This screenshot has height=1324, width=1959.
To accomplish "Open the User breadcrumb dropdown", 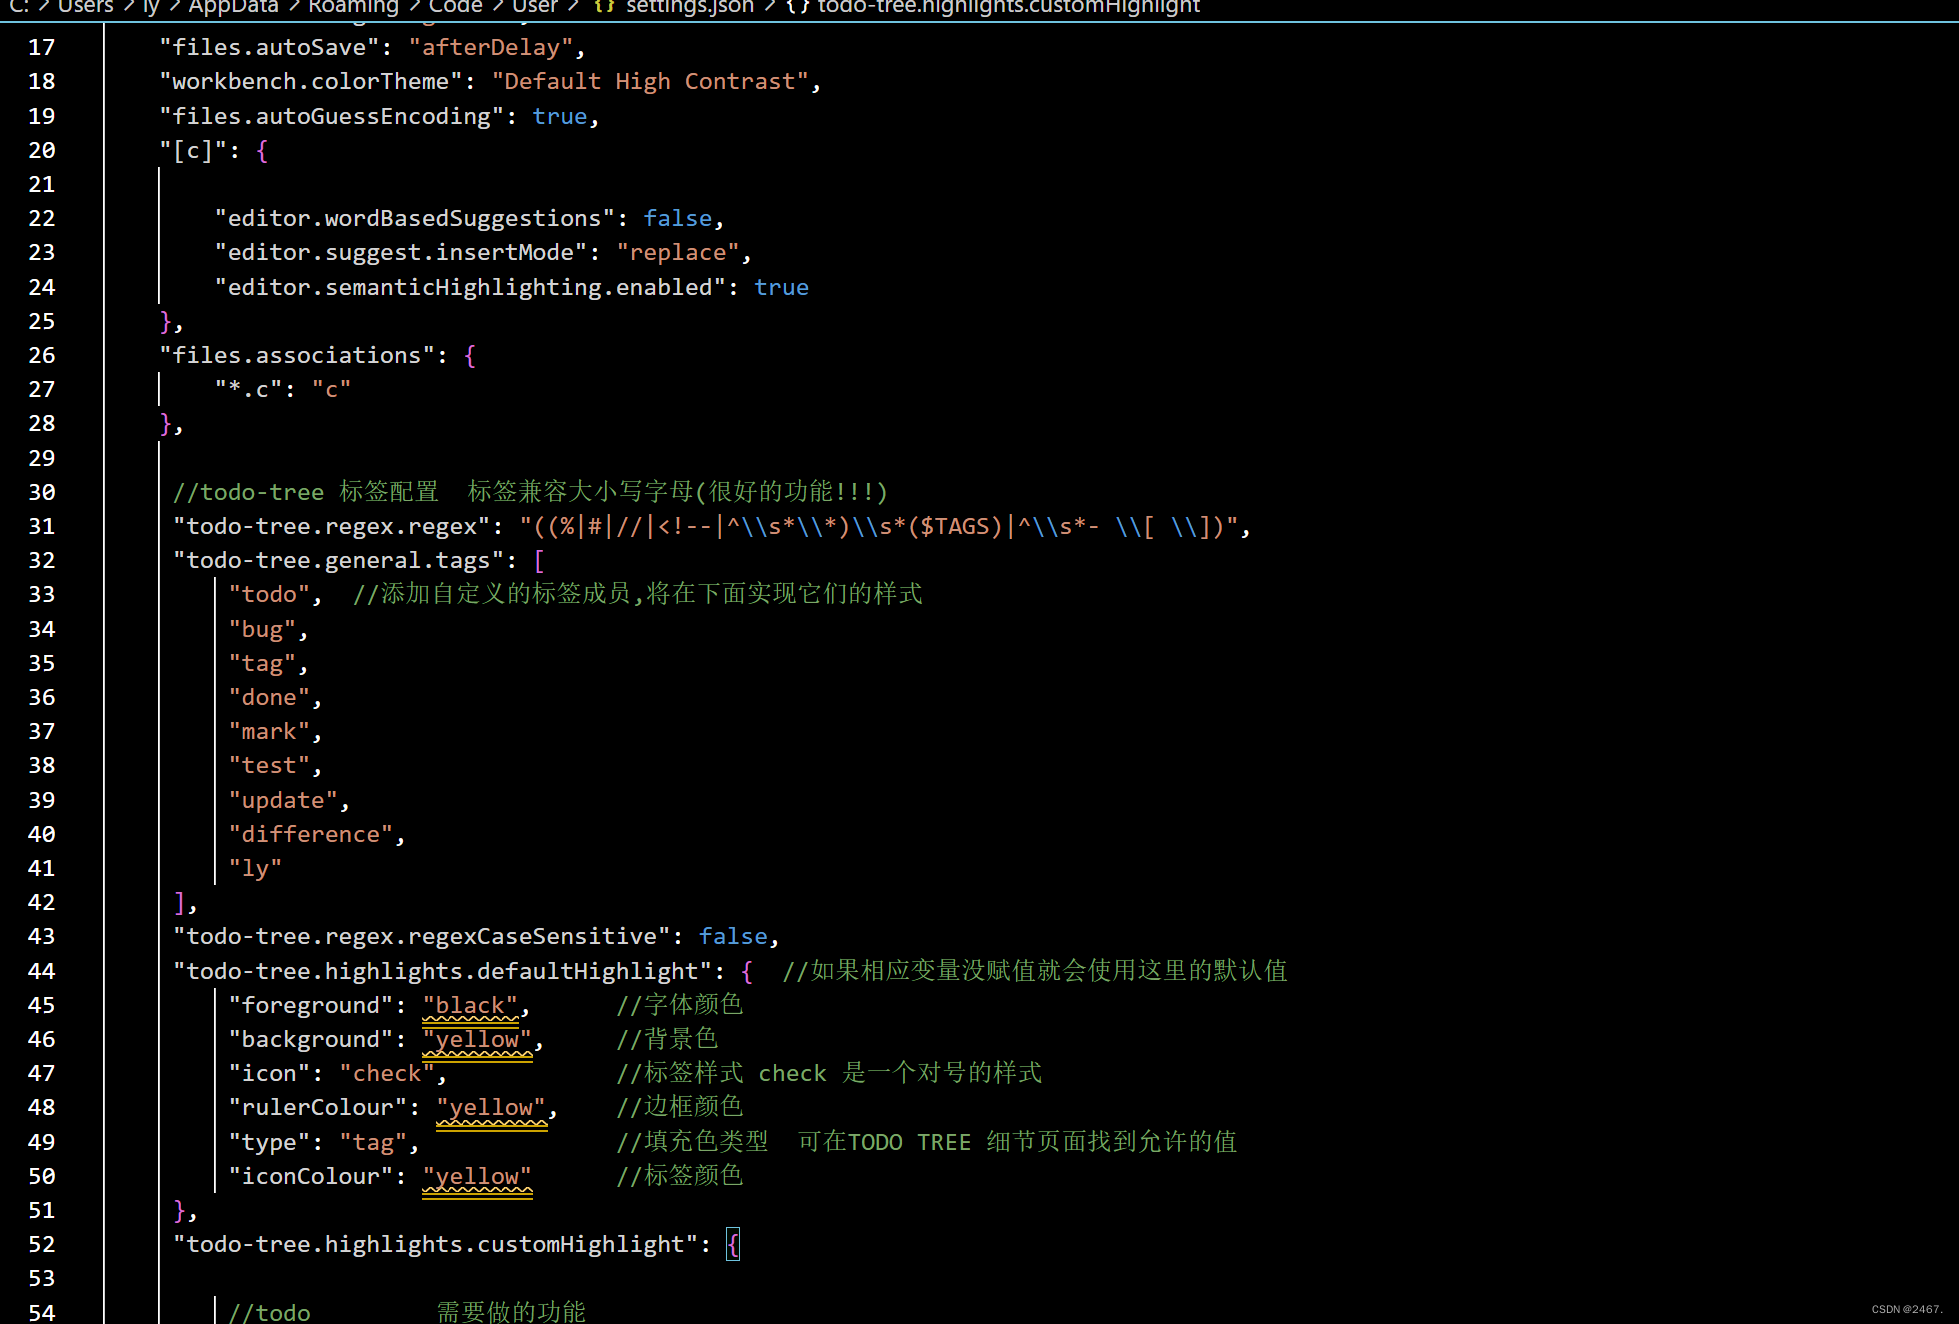I will tap(534, 8).
